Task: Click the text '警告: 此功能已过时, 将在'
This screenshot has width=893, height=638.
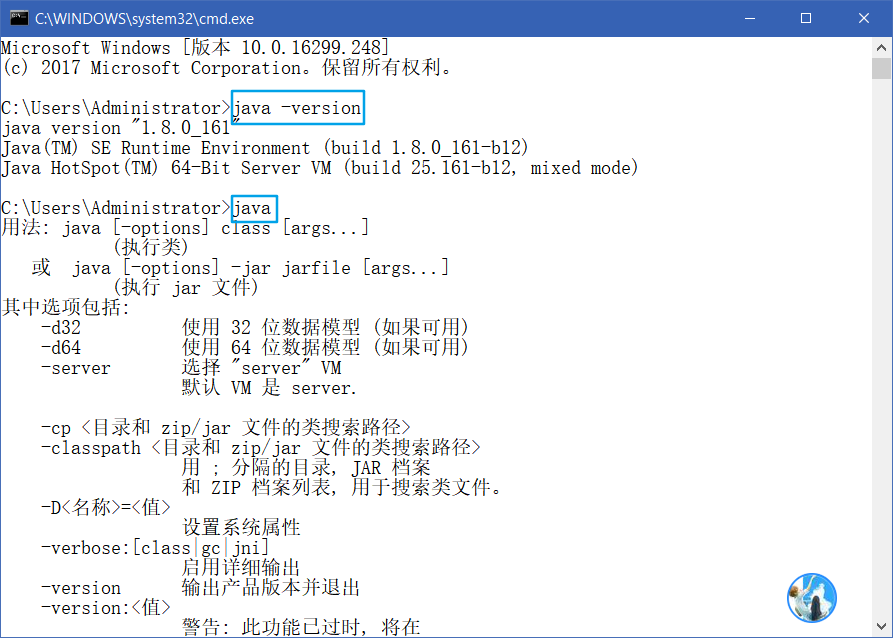Action: click(x=301, y=627)
